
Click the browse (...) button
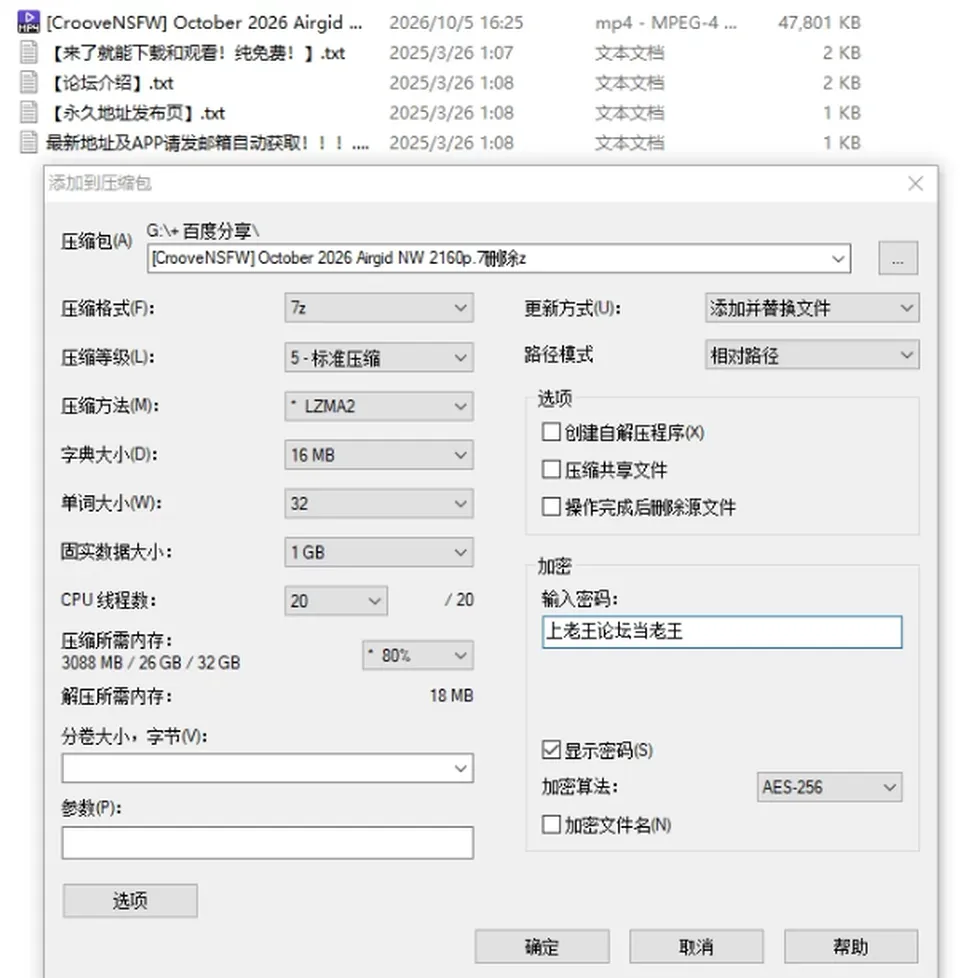click(898, 258)
